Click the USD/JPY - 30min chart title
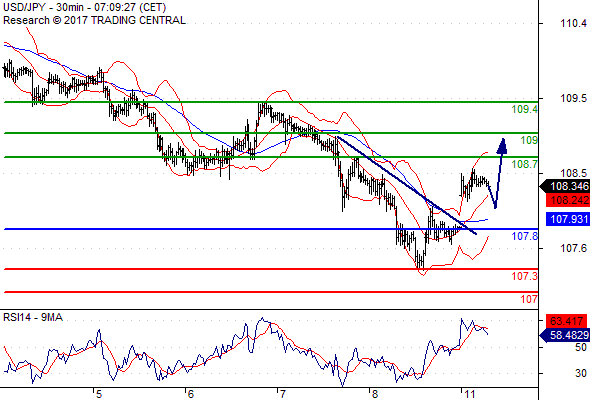Screen dimensions: 590x400 84,7
